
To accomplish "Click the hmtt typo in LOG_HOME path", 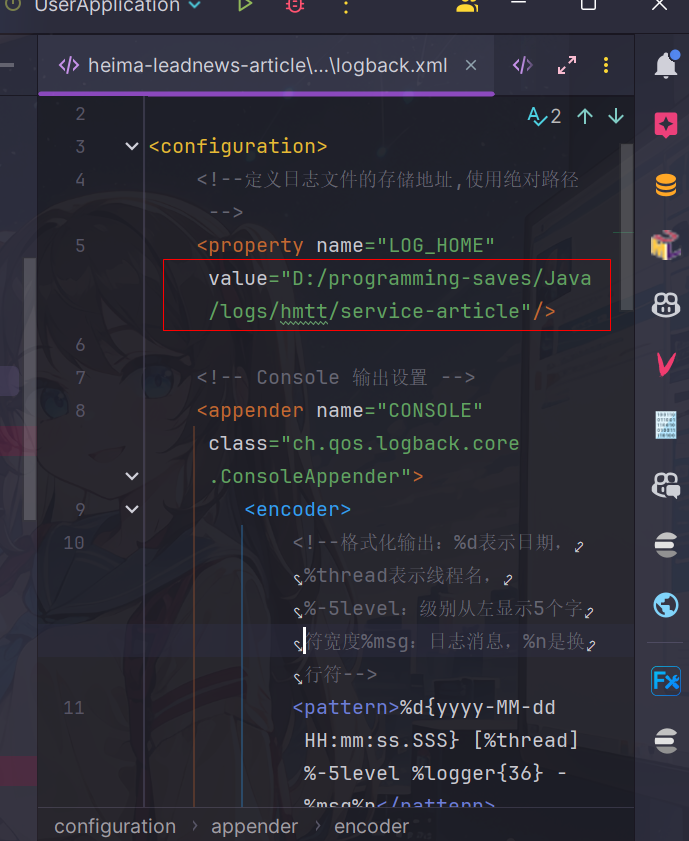I will click(x=304, y=312).
